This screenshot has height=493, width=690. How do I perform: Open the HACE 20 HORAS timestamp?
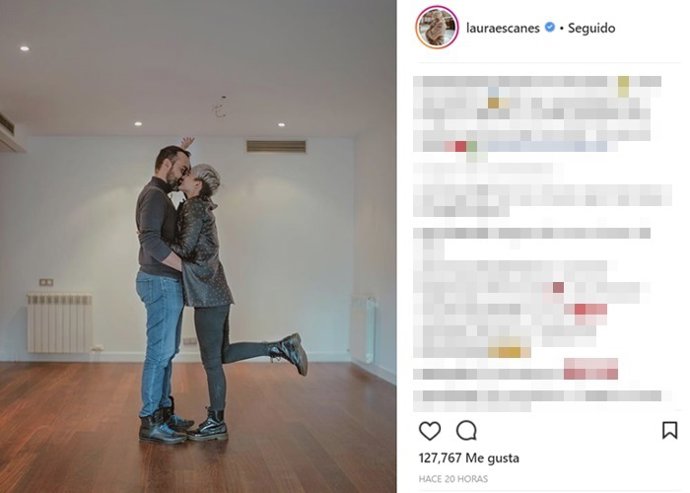[x=453, y=478]
